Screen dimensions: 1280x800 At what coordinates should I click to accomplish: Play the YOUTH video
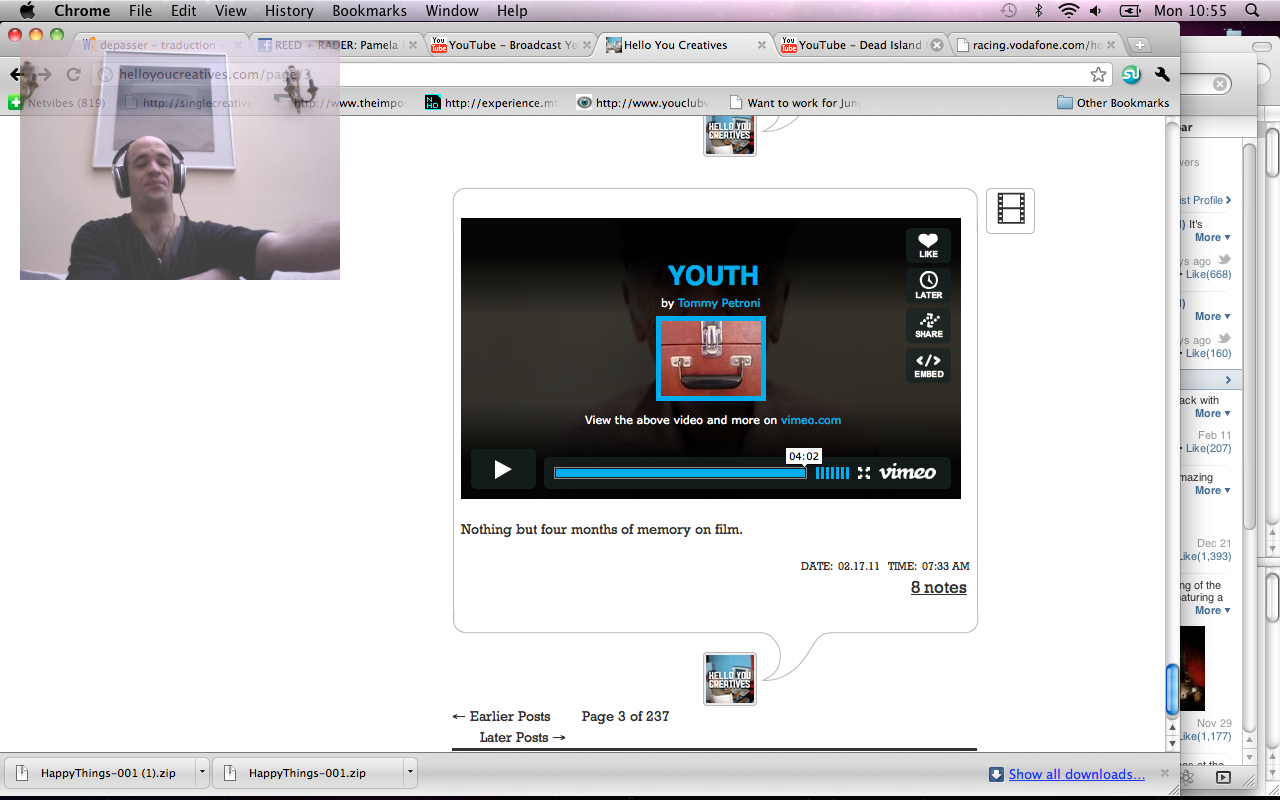click(503, 470)
